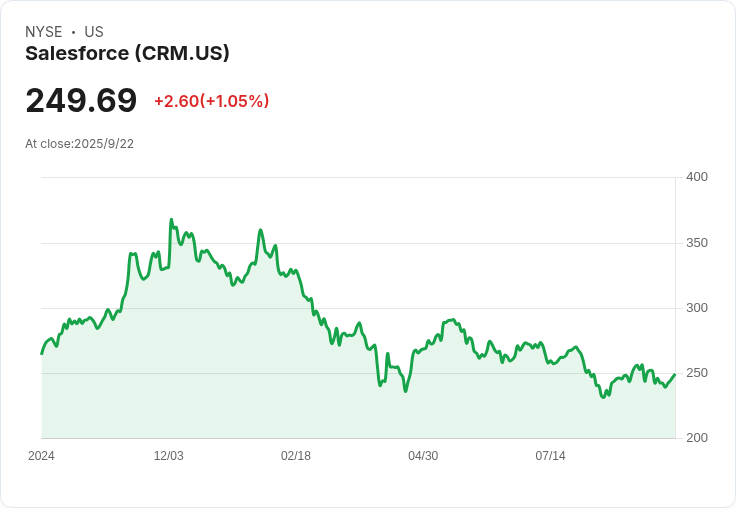The width and height of the screenshot is (736, 508).
Task: Click the lowest dip before 04/30
Action: 406,391
